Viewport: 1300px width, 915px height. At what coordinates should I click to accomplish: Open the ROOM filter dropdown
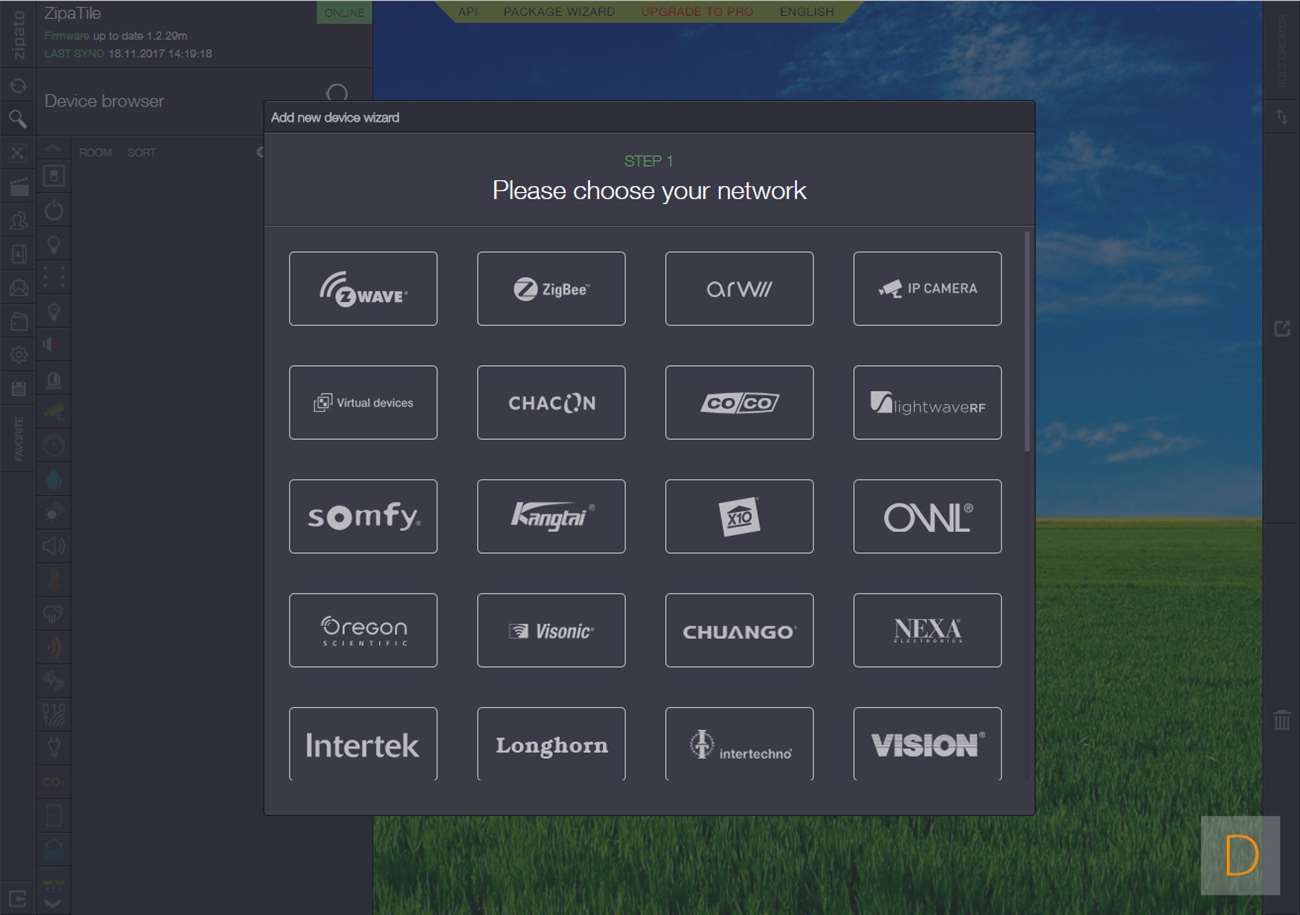click(96, 153)
